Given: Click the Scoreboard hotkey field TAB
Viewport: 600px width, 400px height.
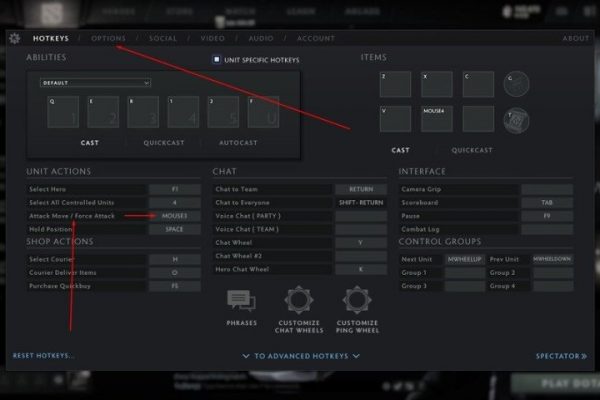Looking at the screenshot, I should click(546, 202).
